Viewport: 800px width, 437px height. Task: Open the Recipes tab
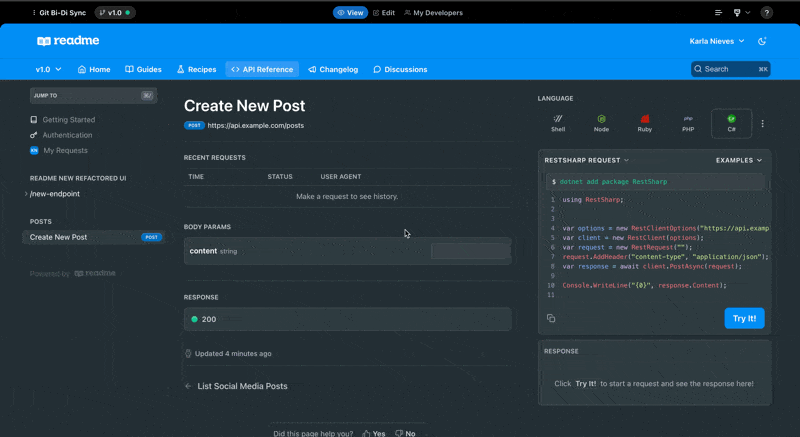click(196, 69)
